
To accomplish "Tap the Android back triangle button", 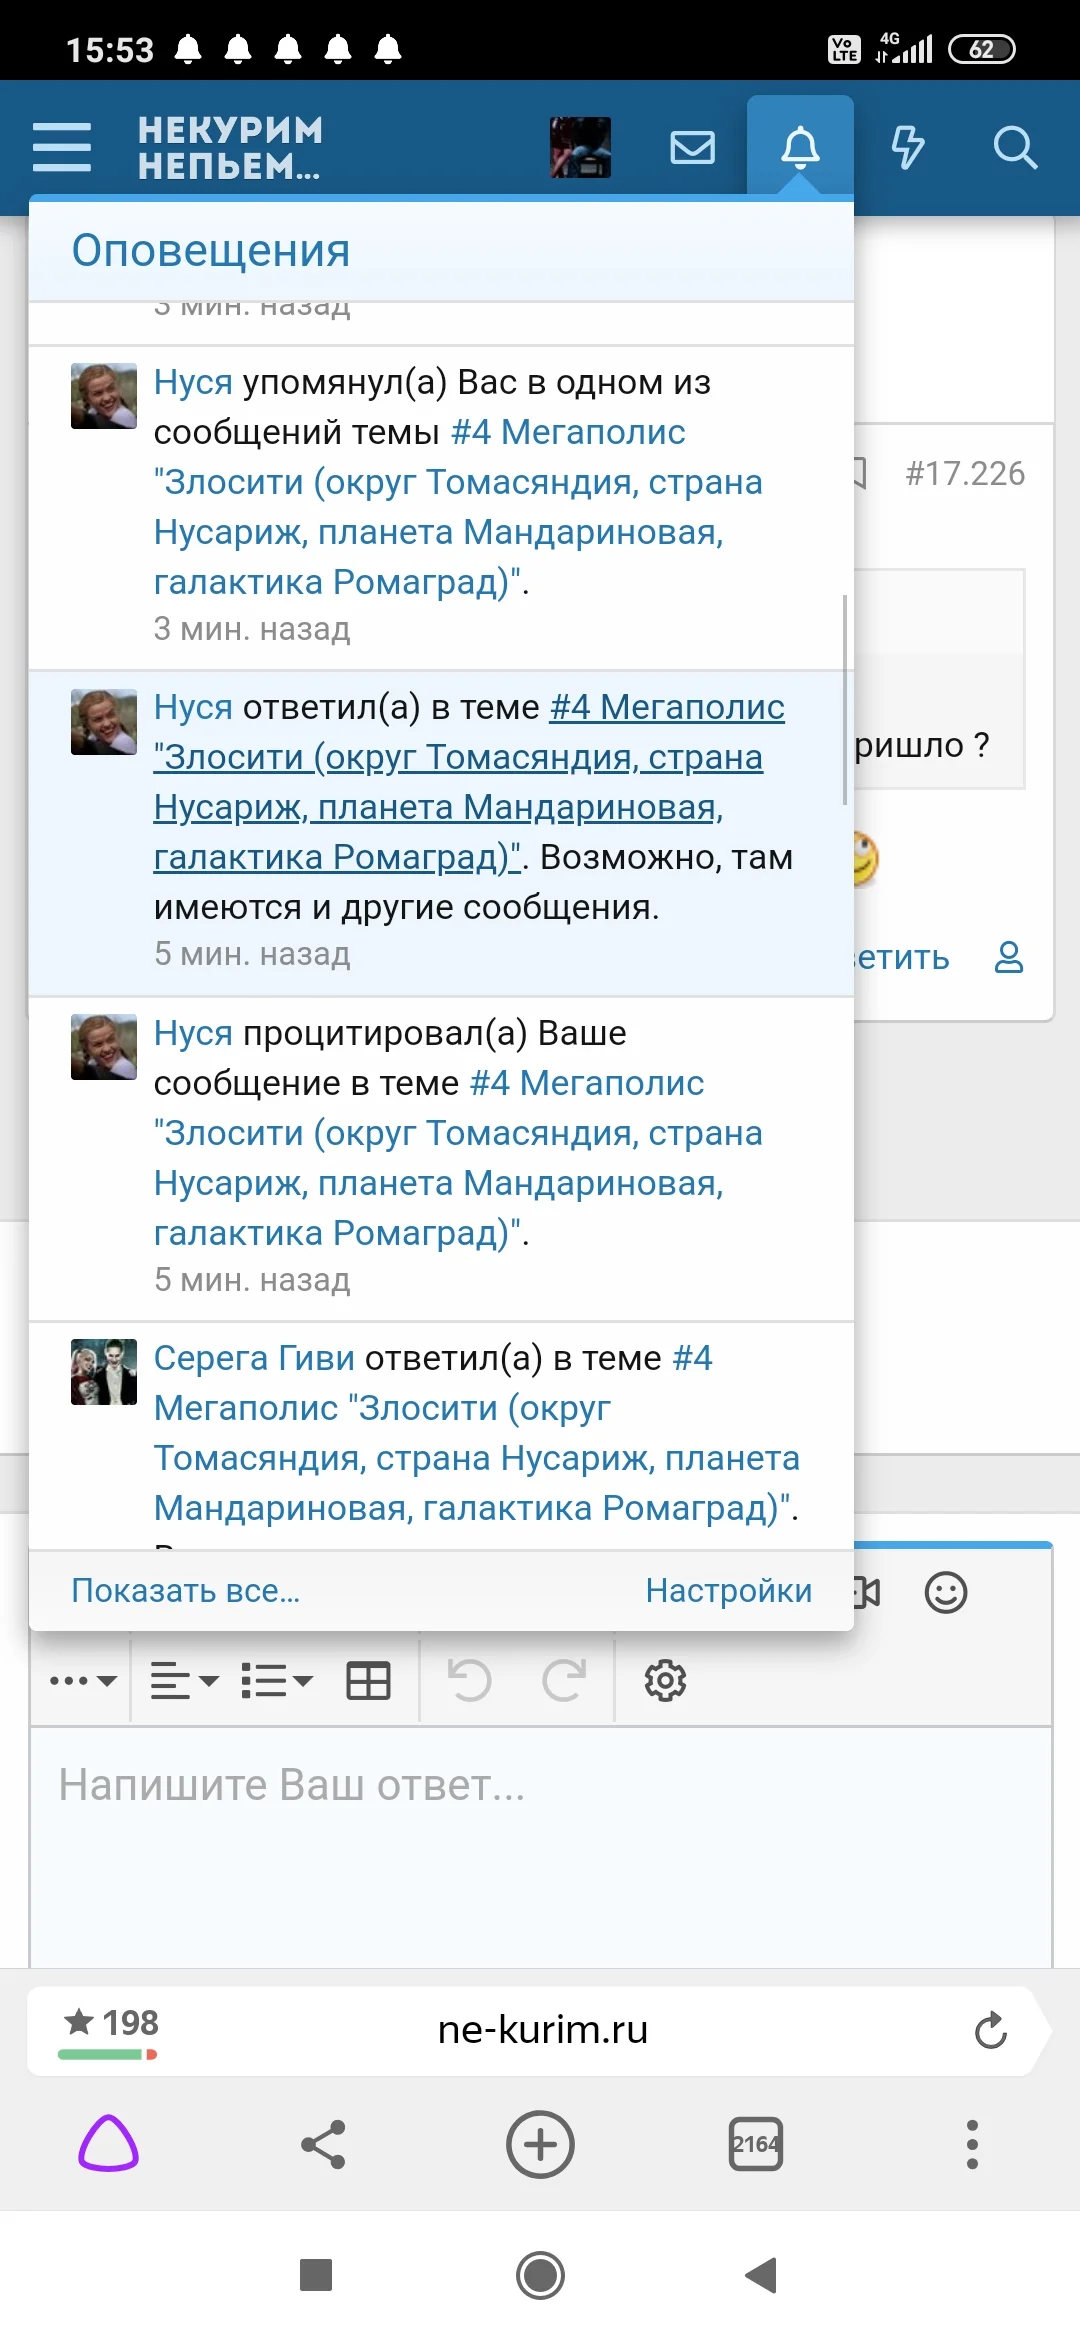I will pyautogui.click(x=762, y=2275).
